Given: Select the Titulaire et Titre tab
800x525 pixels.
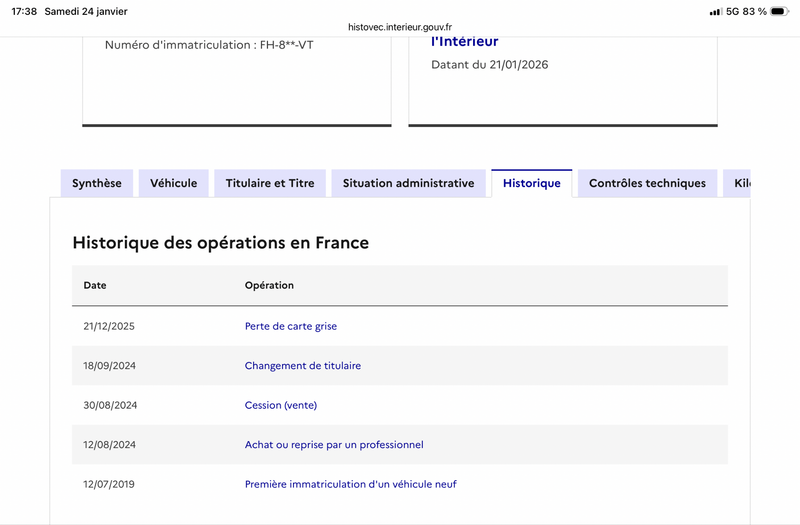Looking at the screenshot, I should pos(270,183).
